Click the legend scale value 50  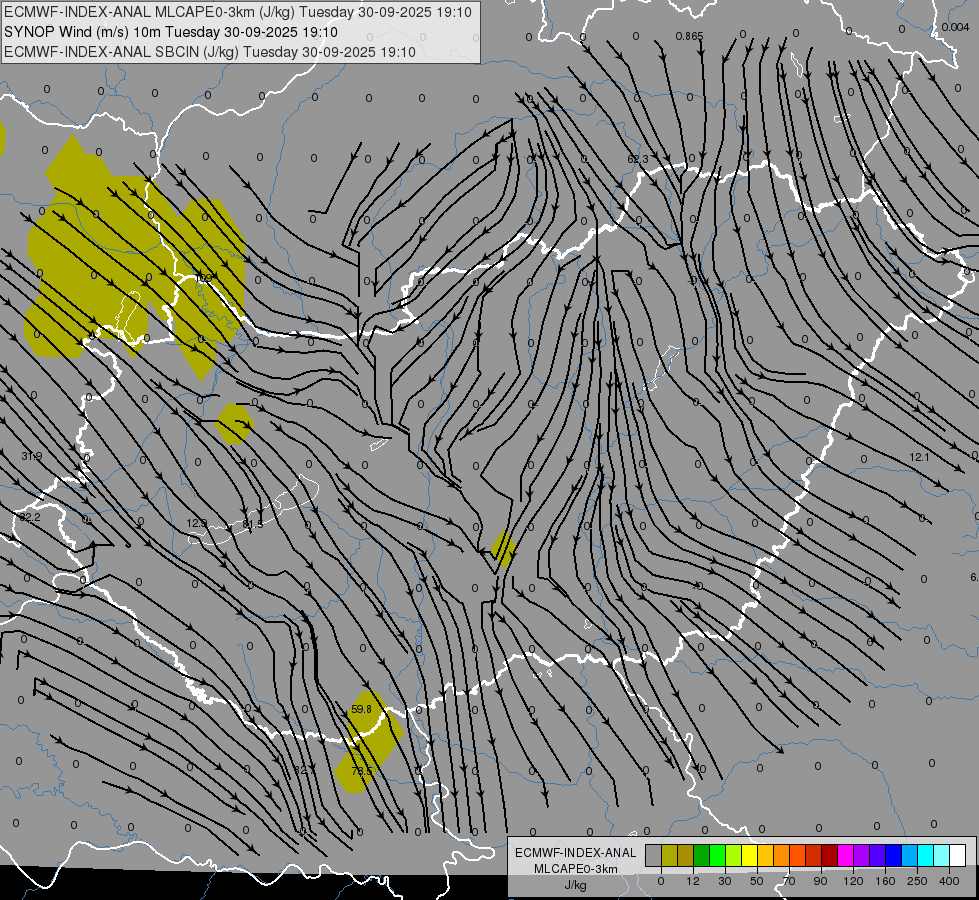[757, 881]
